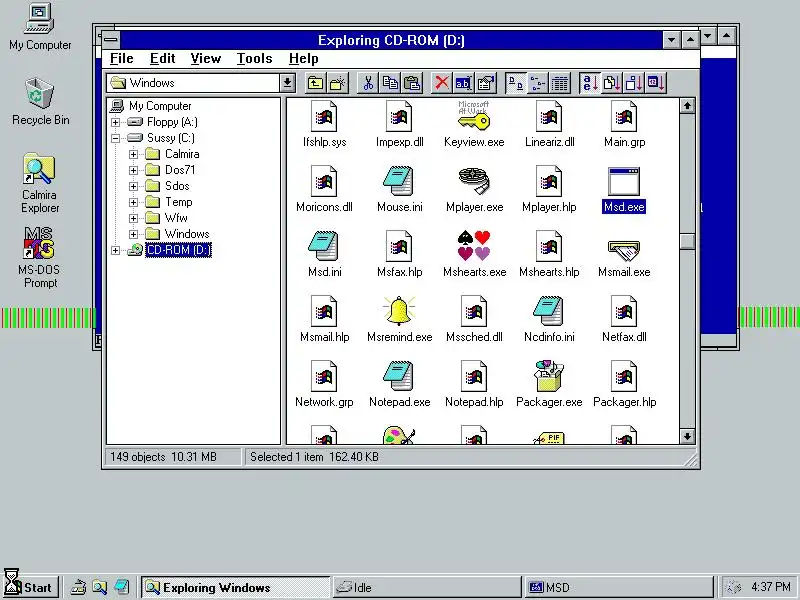This screenshot has height=600, width=800.
Task: Click the Cut scissors toolbar icon
Action: point(368,83)
